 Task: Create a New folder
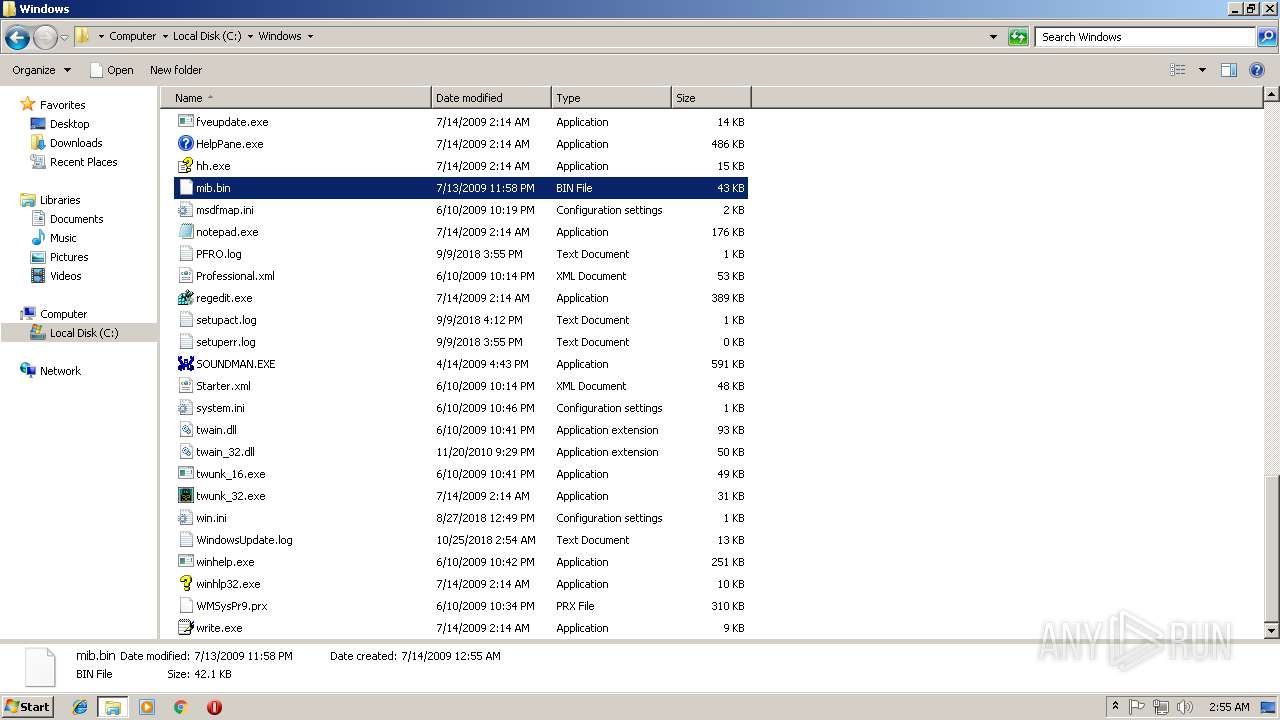176,70
